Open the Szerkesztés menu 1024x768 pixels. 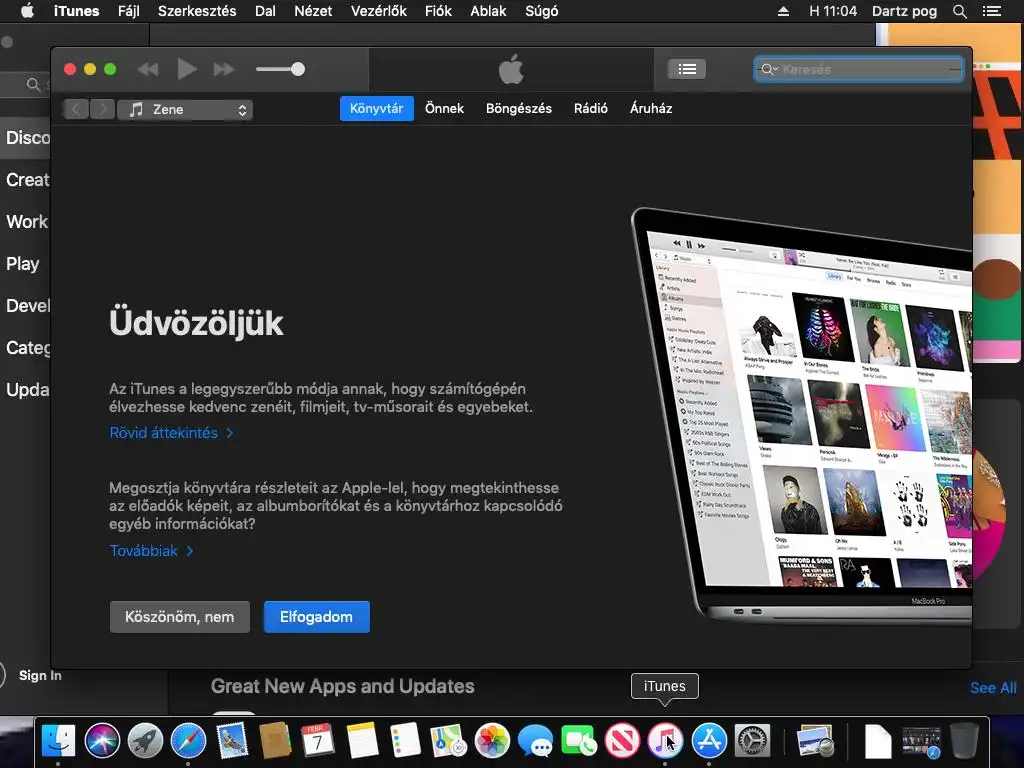click(197, 11)
